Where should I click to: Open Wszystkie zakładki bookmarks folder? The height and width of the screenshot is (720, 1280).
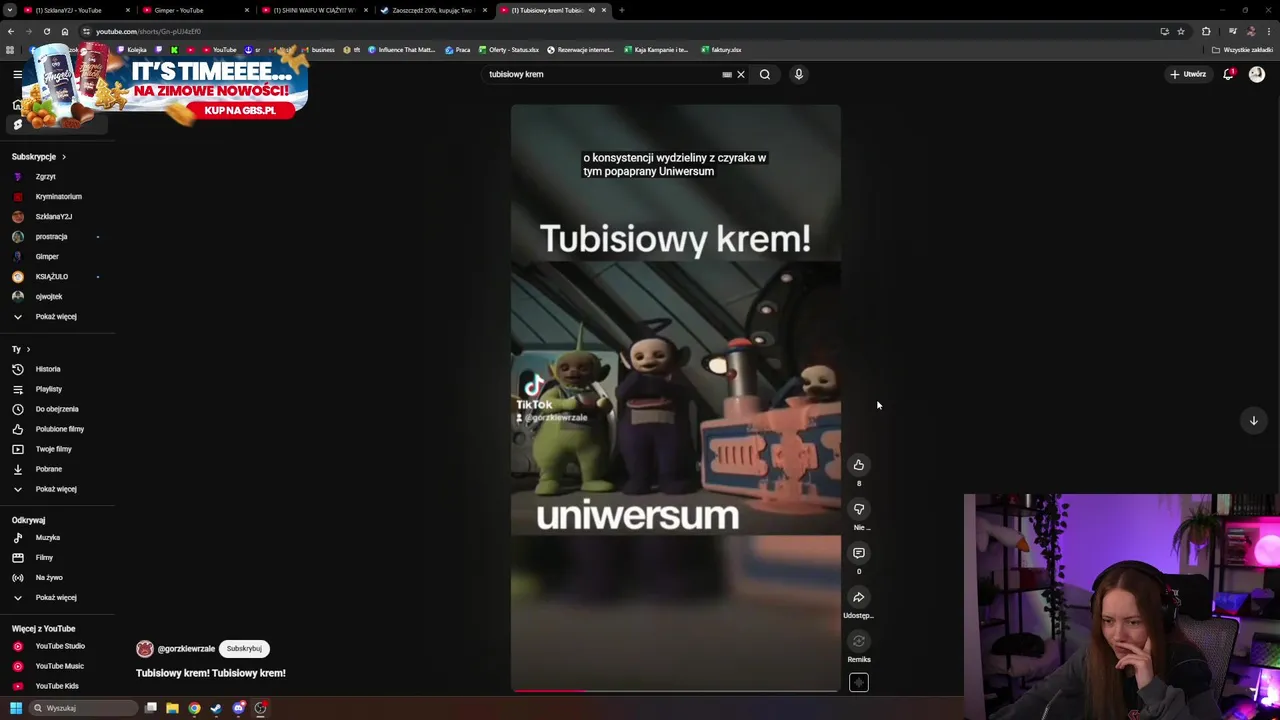point(1242,50)
